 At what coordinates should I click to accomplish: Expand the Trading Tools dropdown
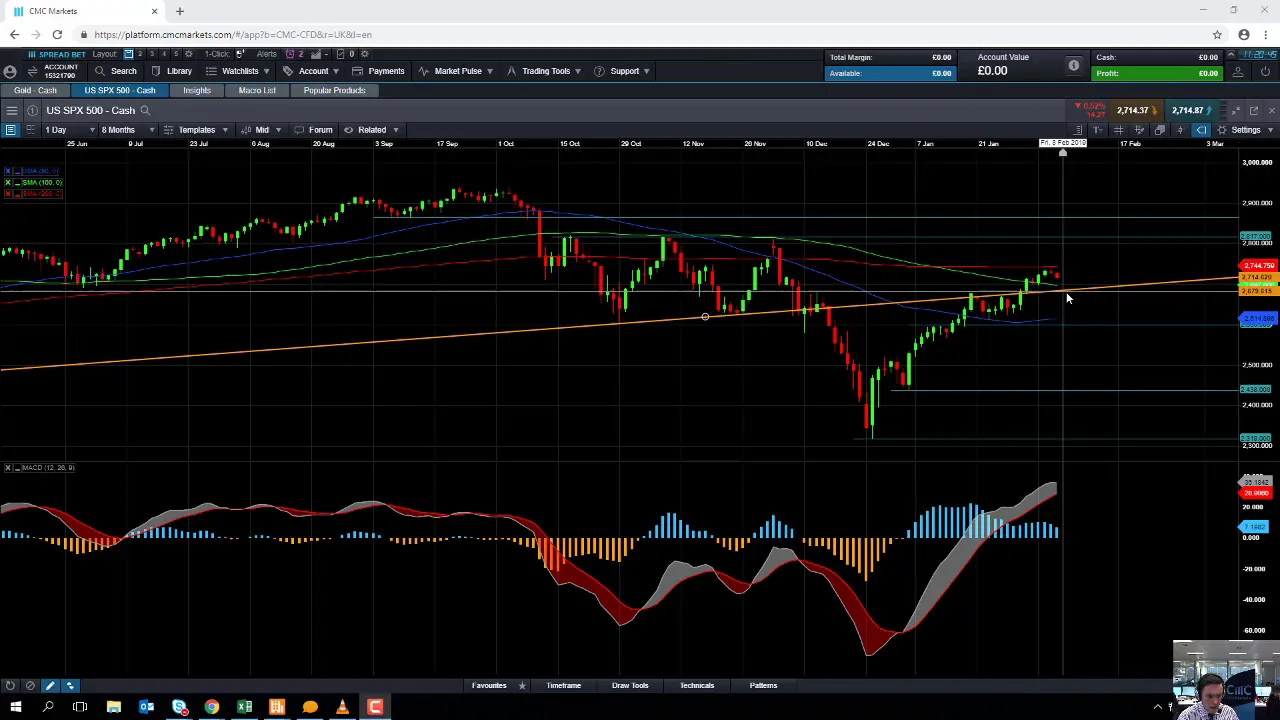click(x=543, y=71)
